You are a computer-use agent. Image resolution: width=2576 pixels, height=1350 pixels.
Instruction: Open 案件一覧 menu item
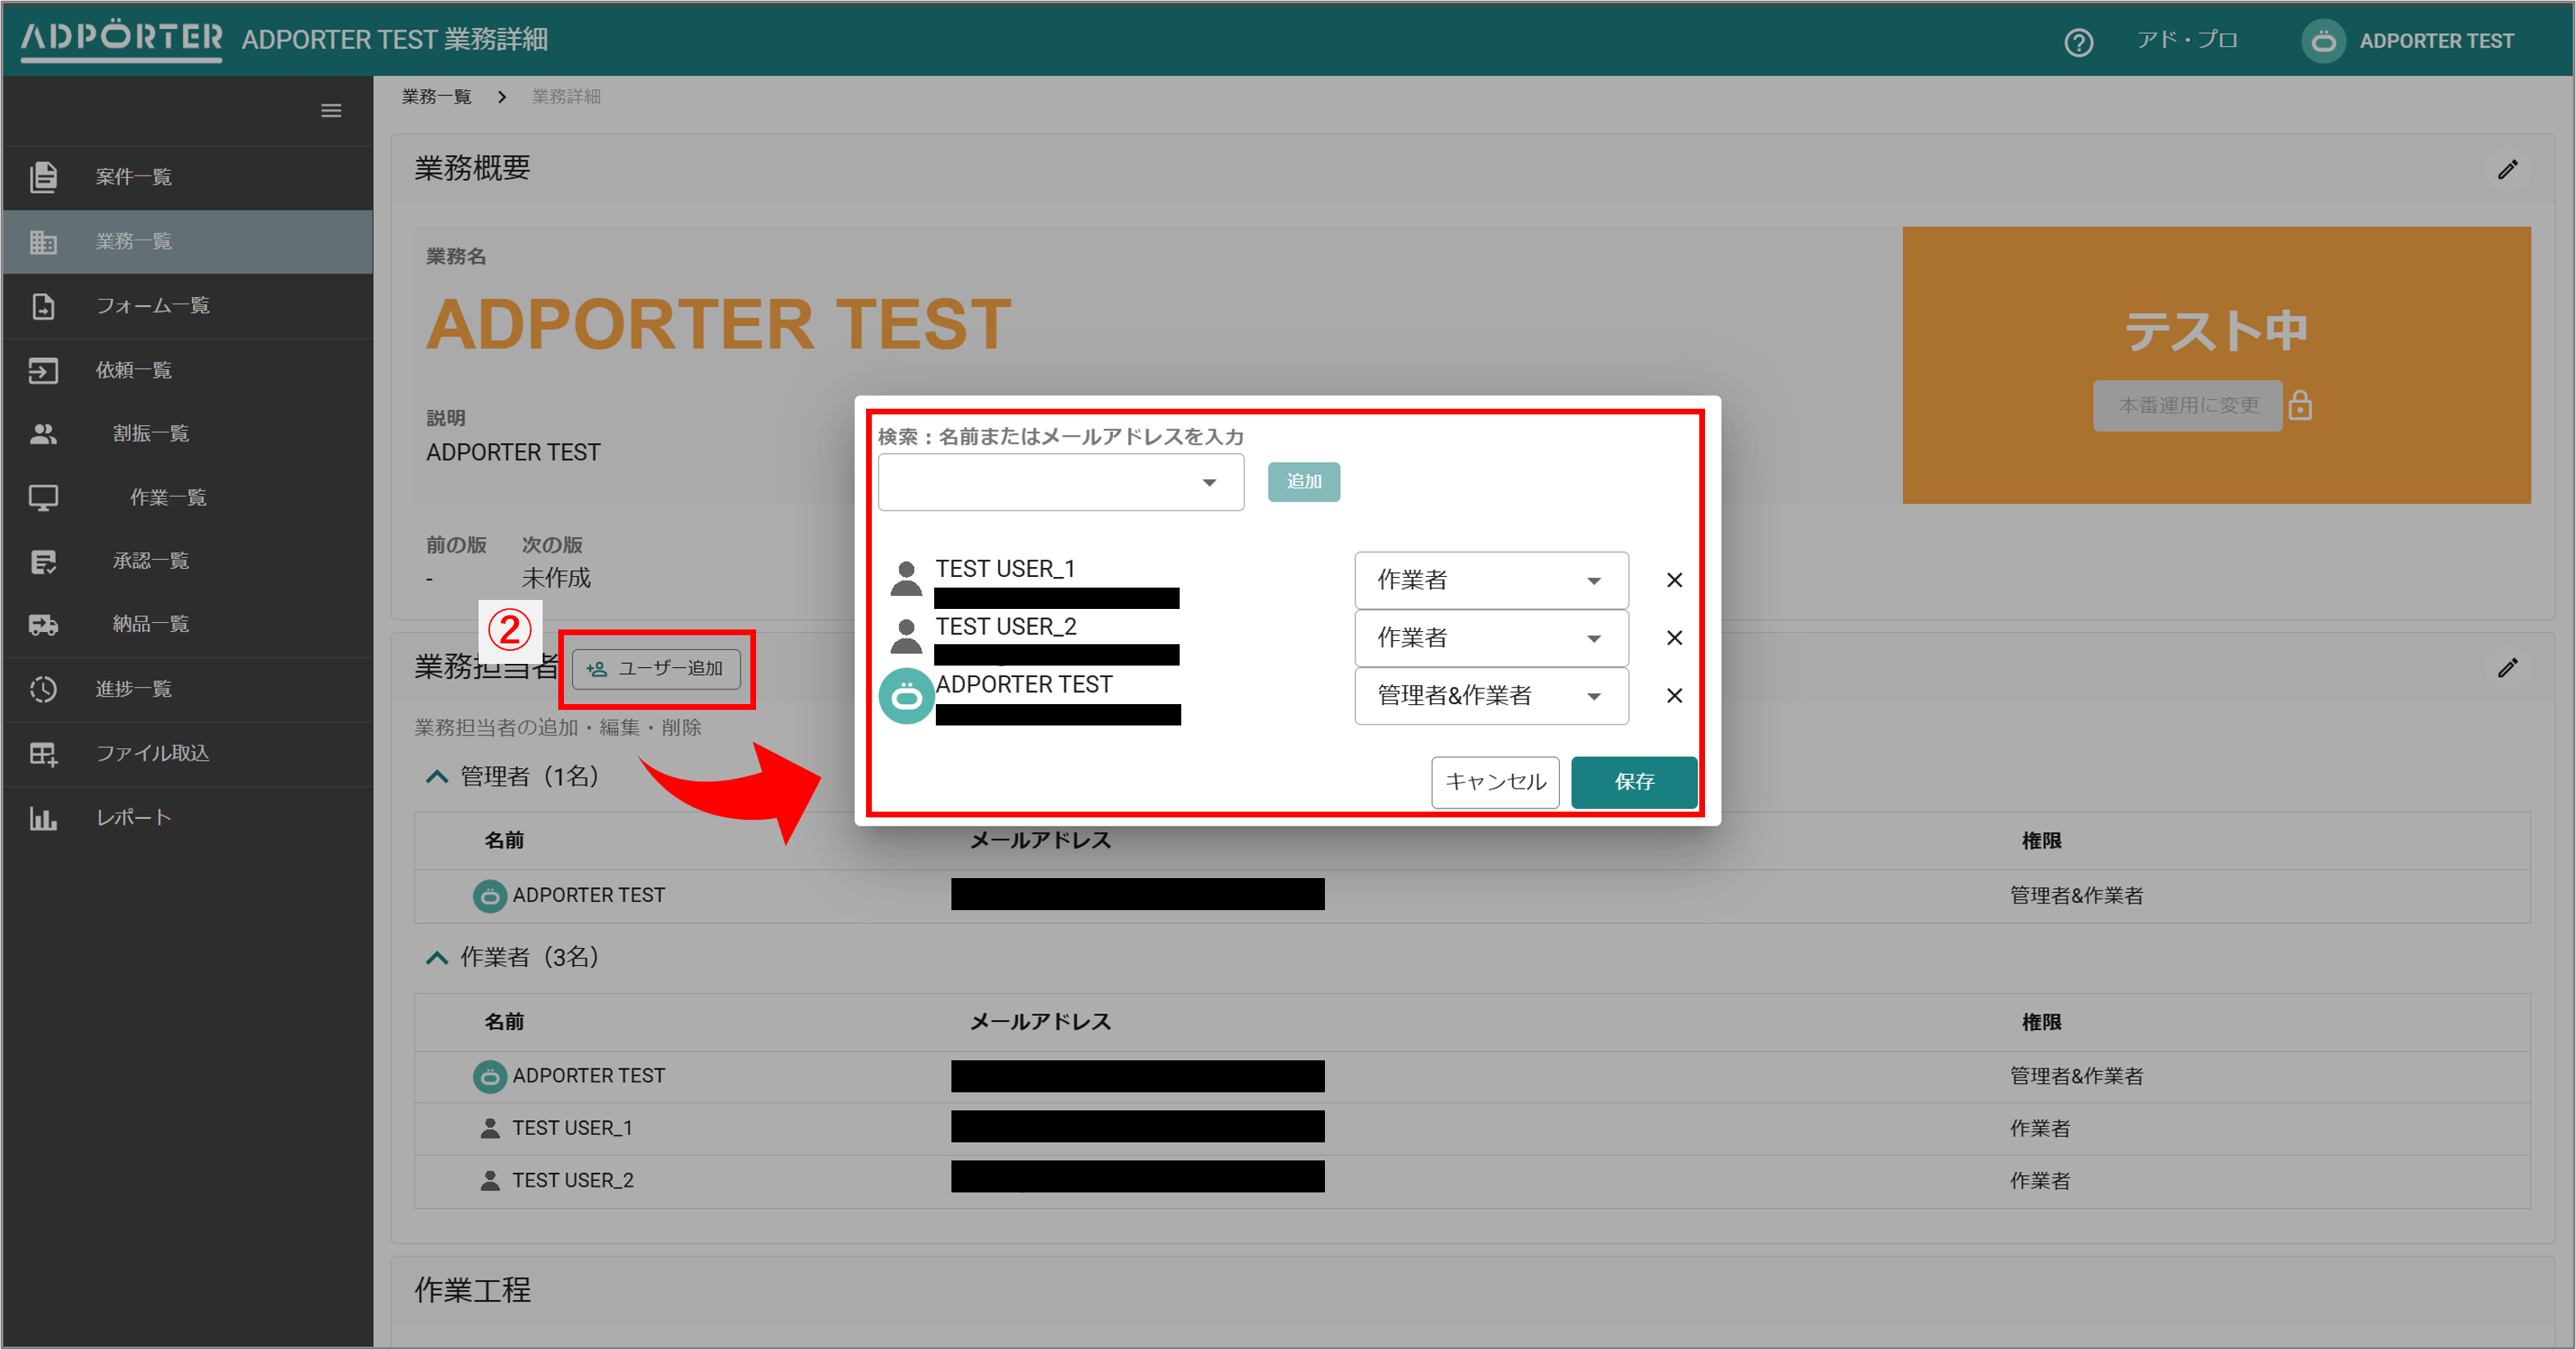point(188,177)
